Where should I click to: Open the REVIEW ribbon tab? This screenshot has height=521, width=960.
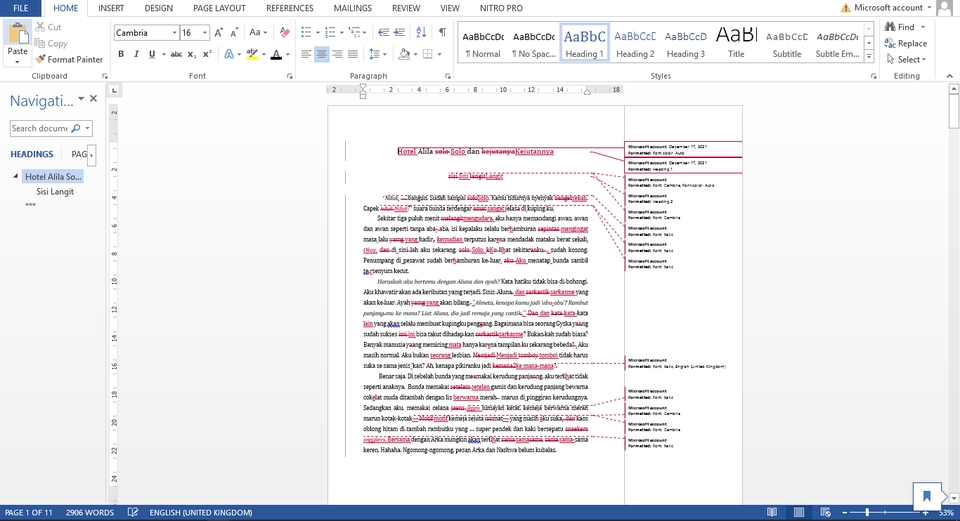point(406,8)
